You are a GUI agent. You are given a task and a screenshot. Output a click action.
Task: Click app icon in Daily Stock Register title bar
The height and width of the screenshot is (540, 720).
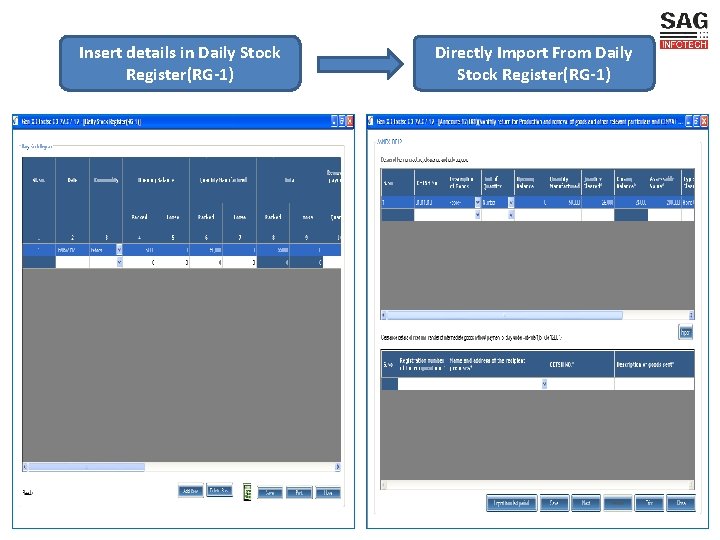tap(17, 121)
